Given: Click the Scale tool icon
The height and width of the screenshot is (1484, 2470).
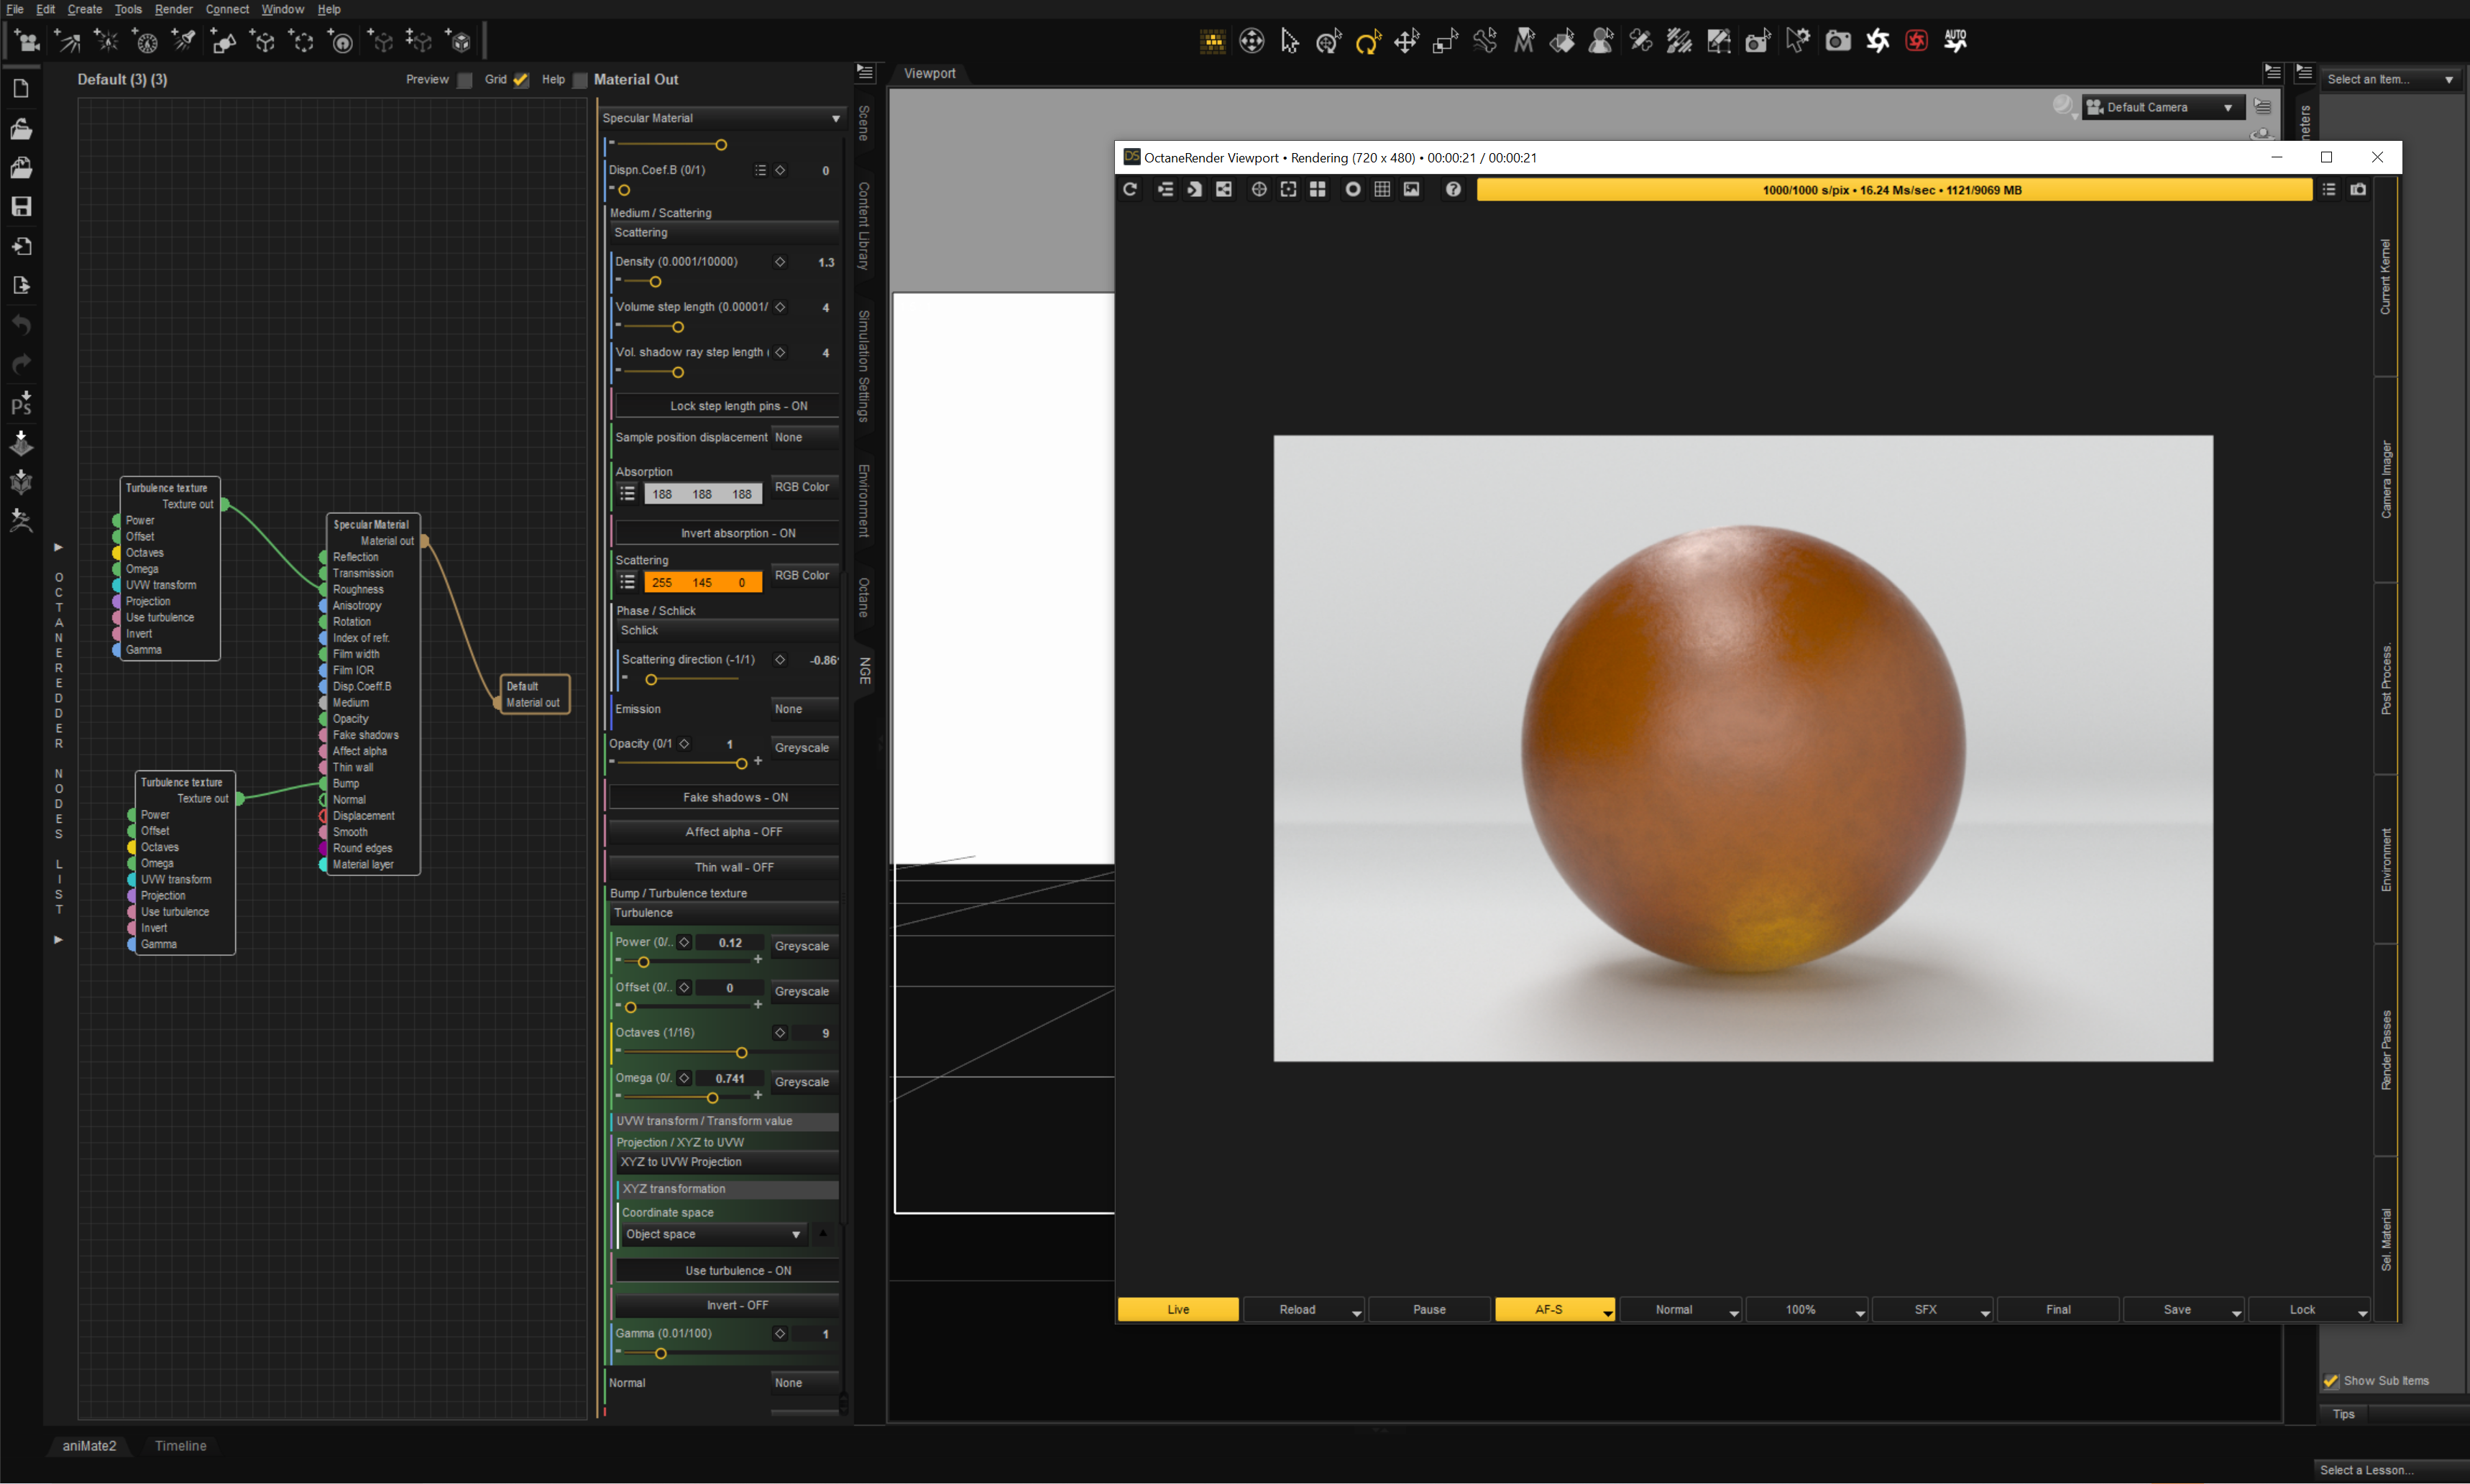Looking at the screenshot, I should (x=1445, y=41).
